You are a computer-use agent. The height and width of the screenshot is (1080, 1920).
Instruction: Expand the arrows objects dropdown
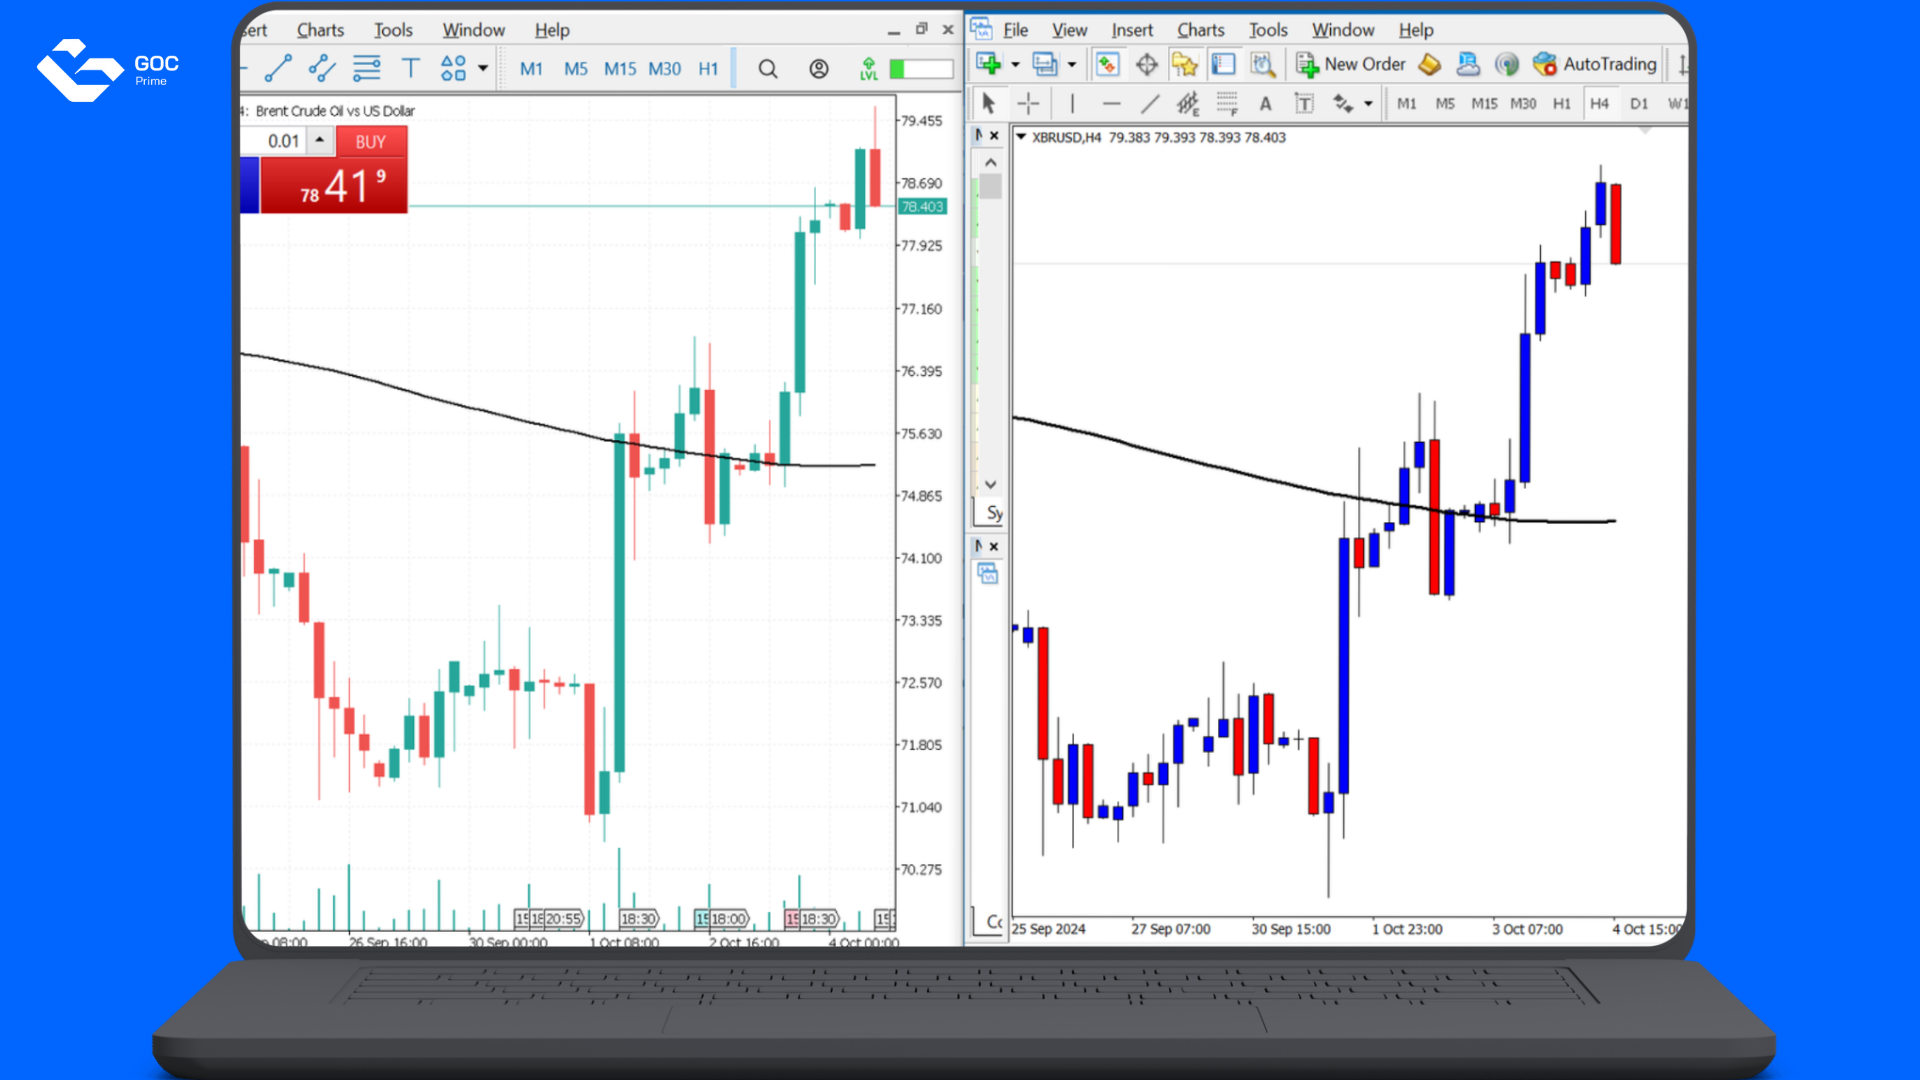tap(1368, 103)
